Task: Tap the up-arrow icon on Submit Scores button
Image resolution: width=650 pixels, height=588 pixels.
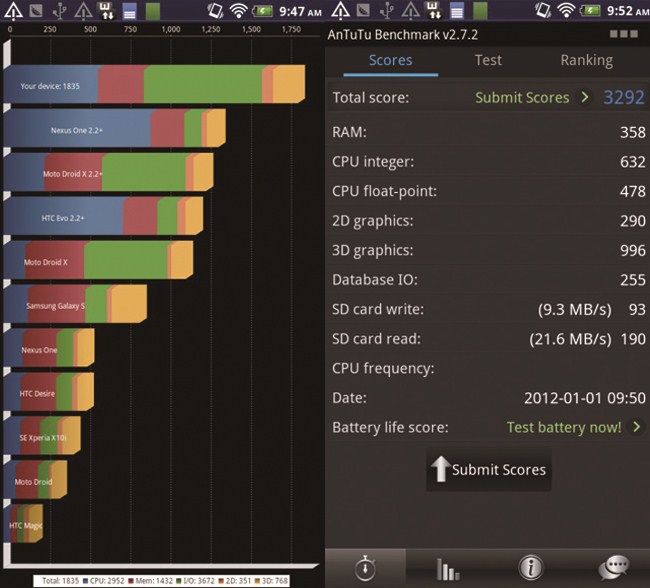Action: coord(439,469)
